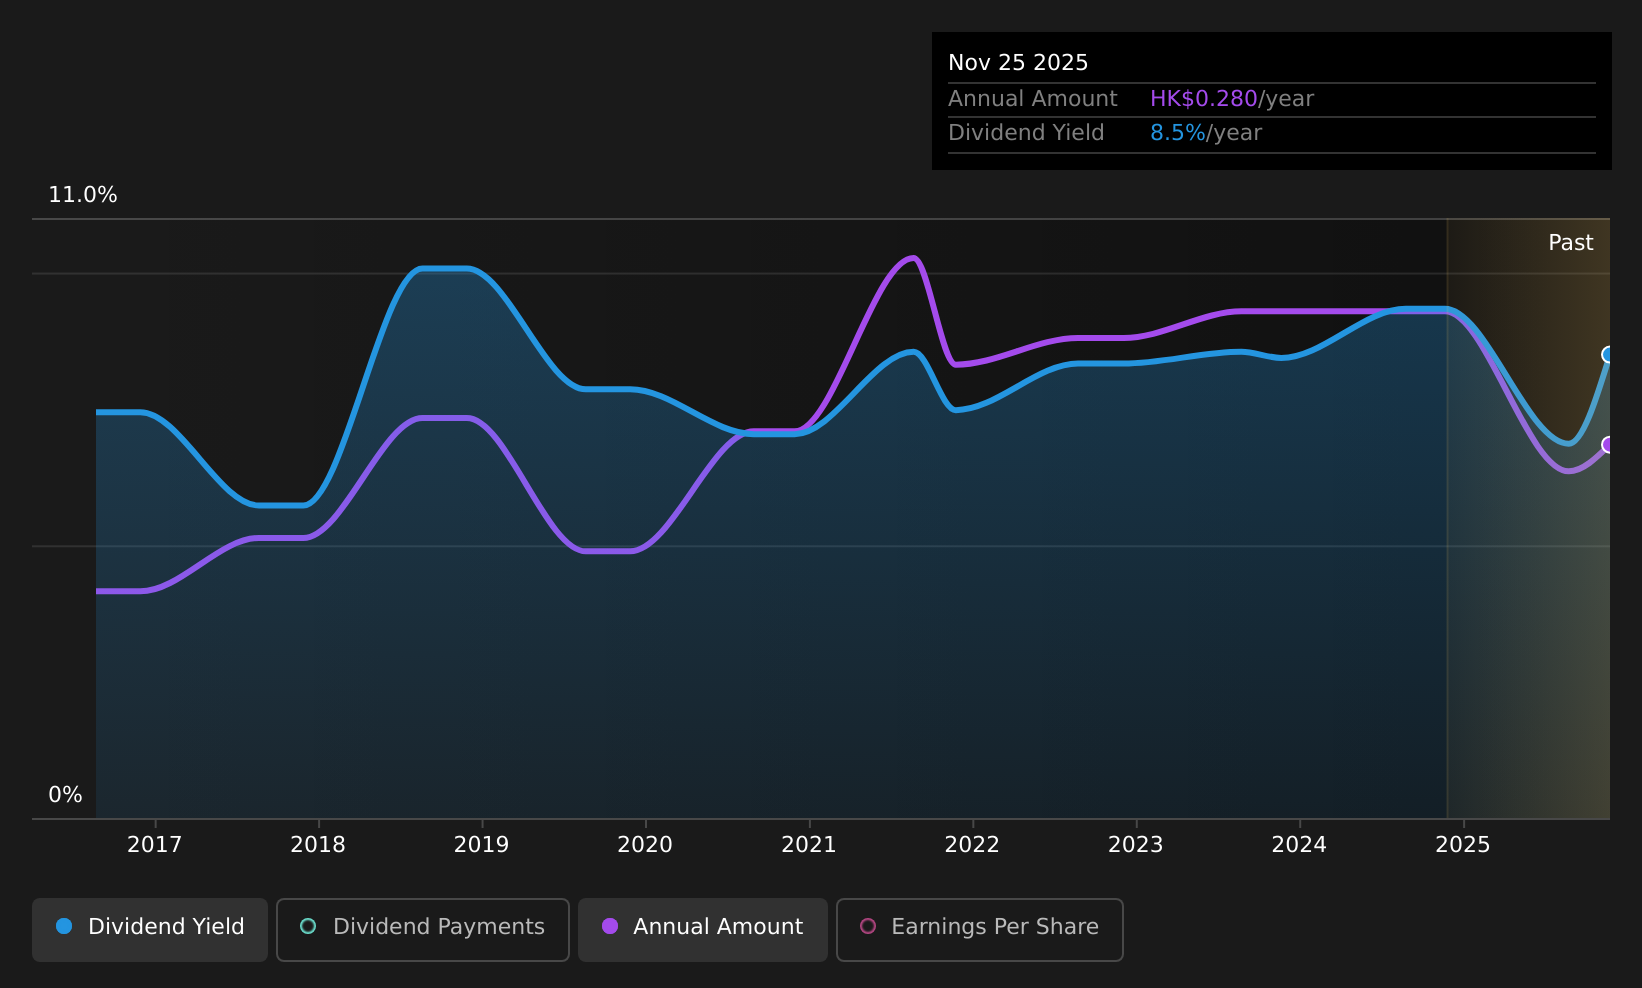Toggle the Earnings Per Share series
This screenshot has width=1642, height=988.
980,929
